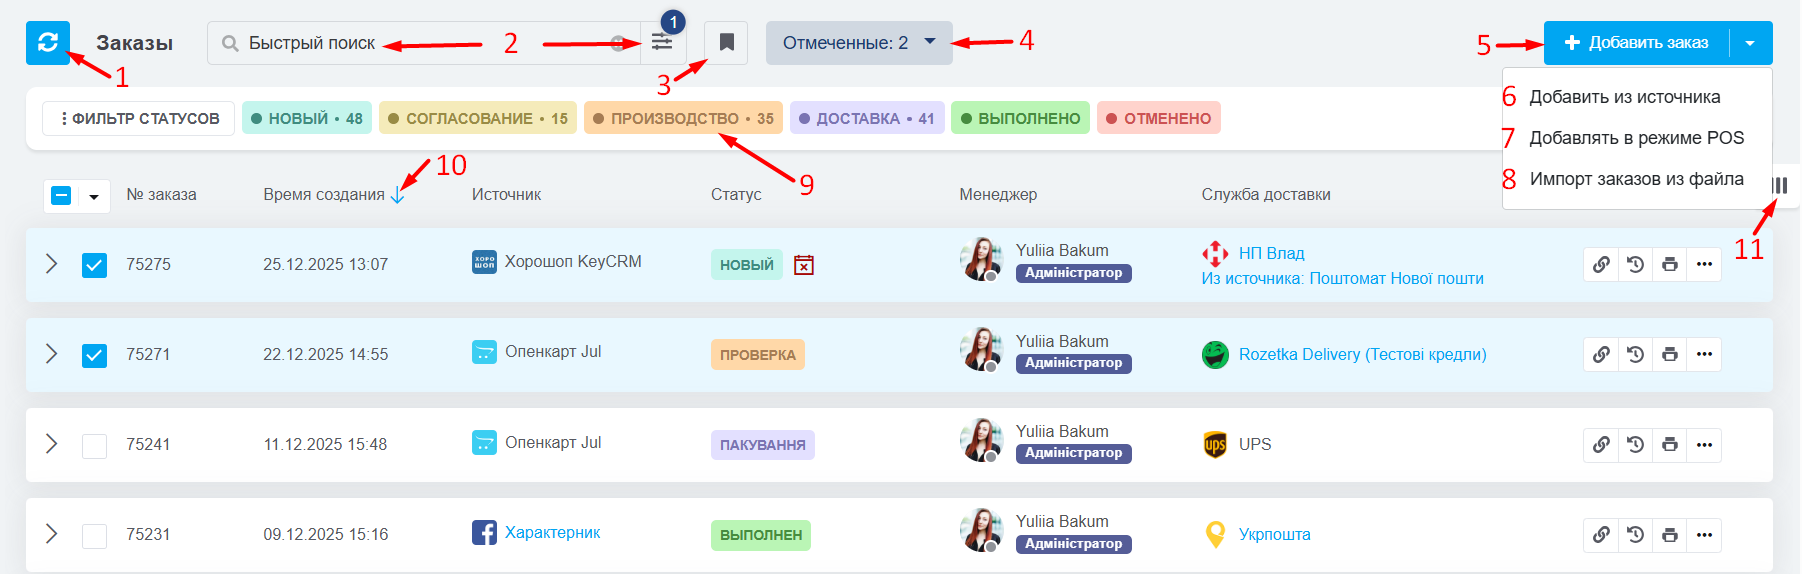Copy link for order 75275
Viewport: 1802px width, 574px height.
[x=1601, y=264]
